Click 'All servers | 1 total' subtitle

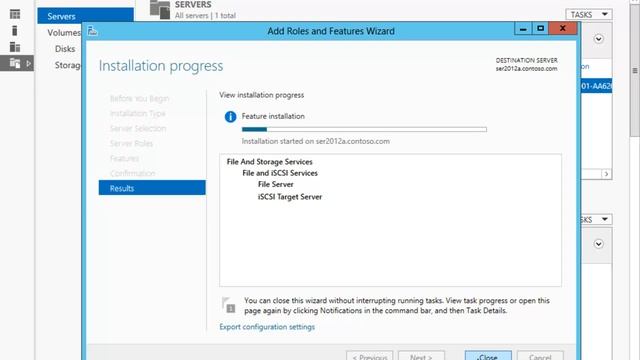pos(205,16)
